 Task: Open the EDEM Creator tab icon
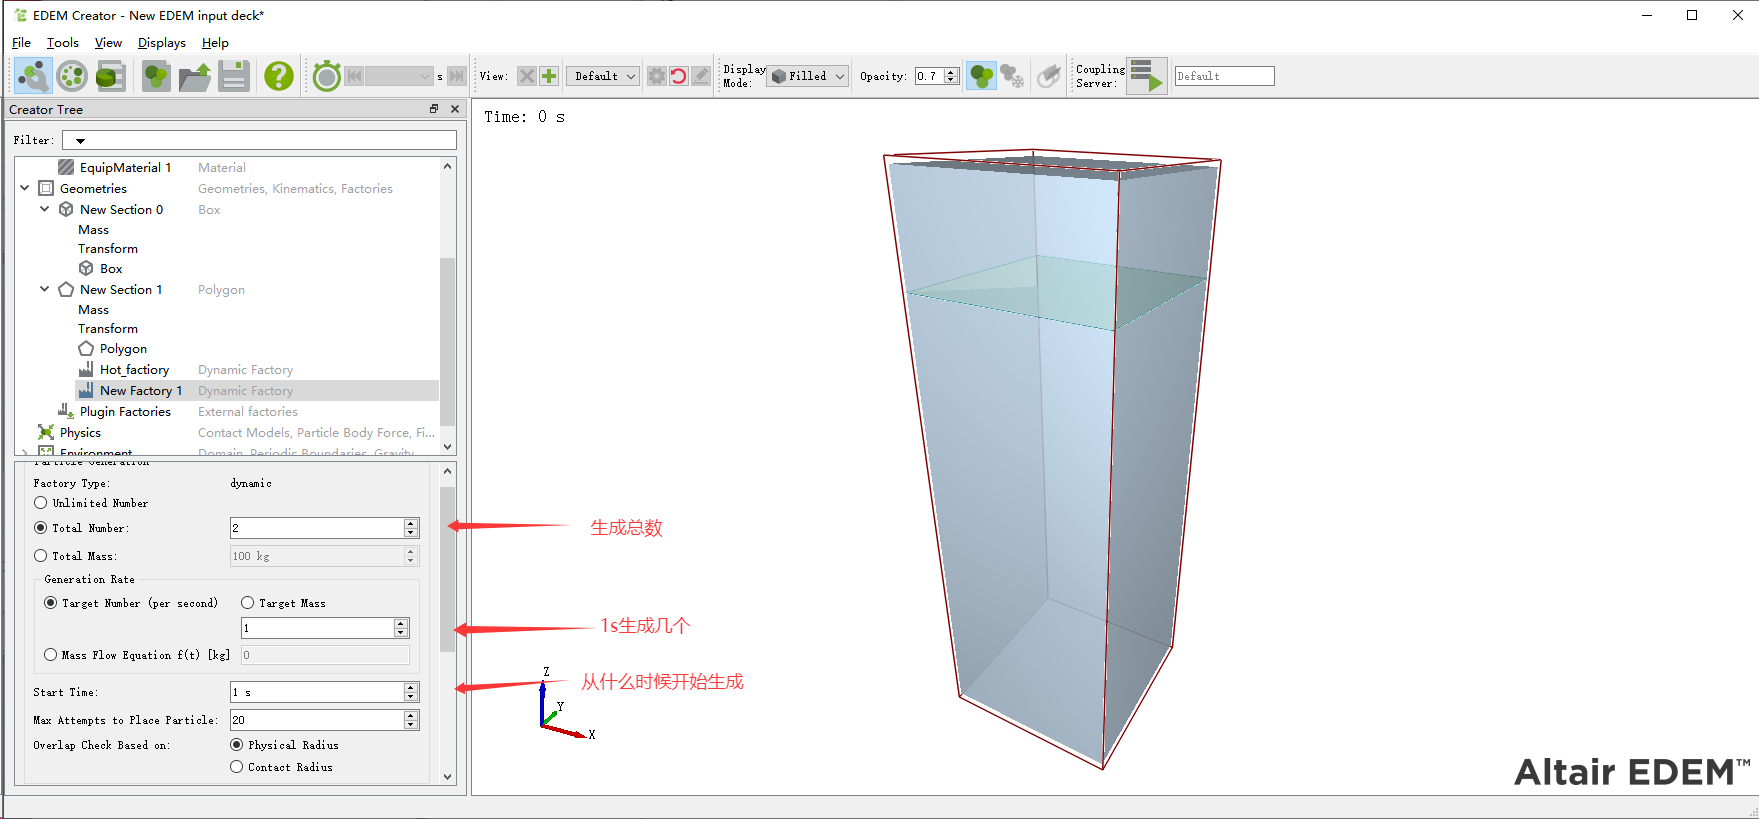coord(33,76)
